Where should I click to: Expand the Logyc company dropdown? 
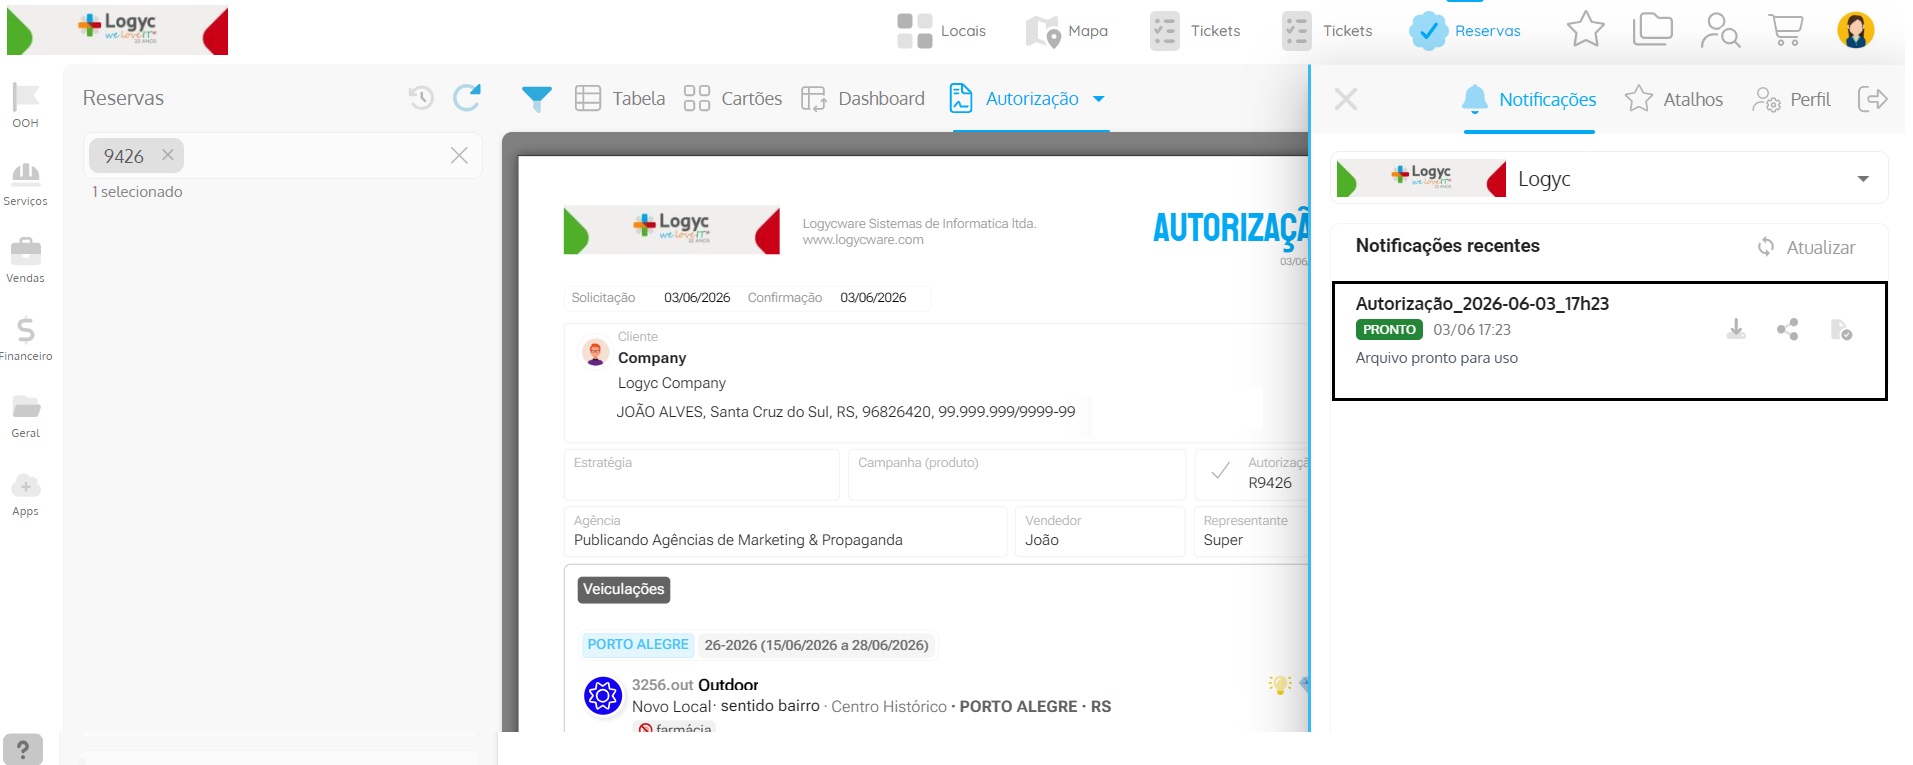click(x=1863, y=179)
